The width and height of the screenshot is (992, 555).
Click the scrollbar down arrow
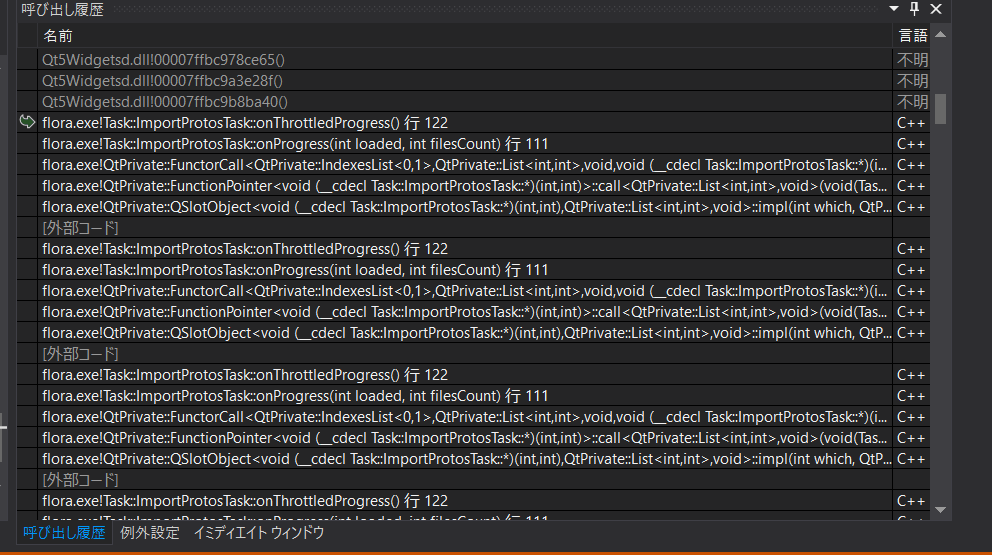940,510
